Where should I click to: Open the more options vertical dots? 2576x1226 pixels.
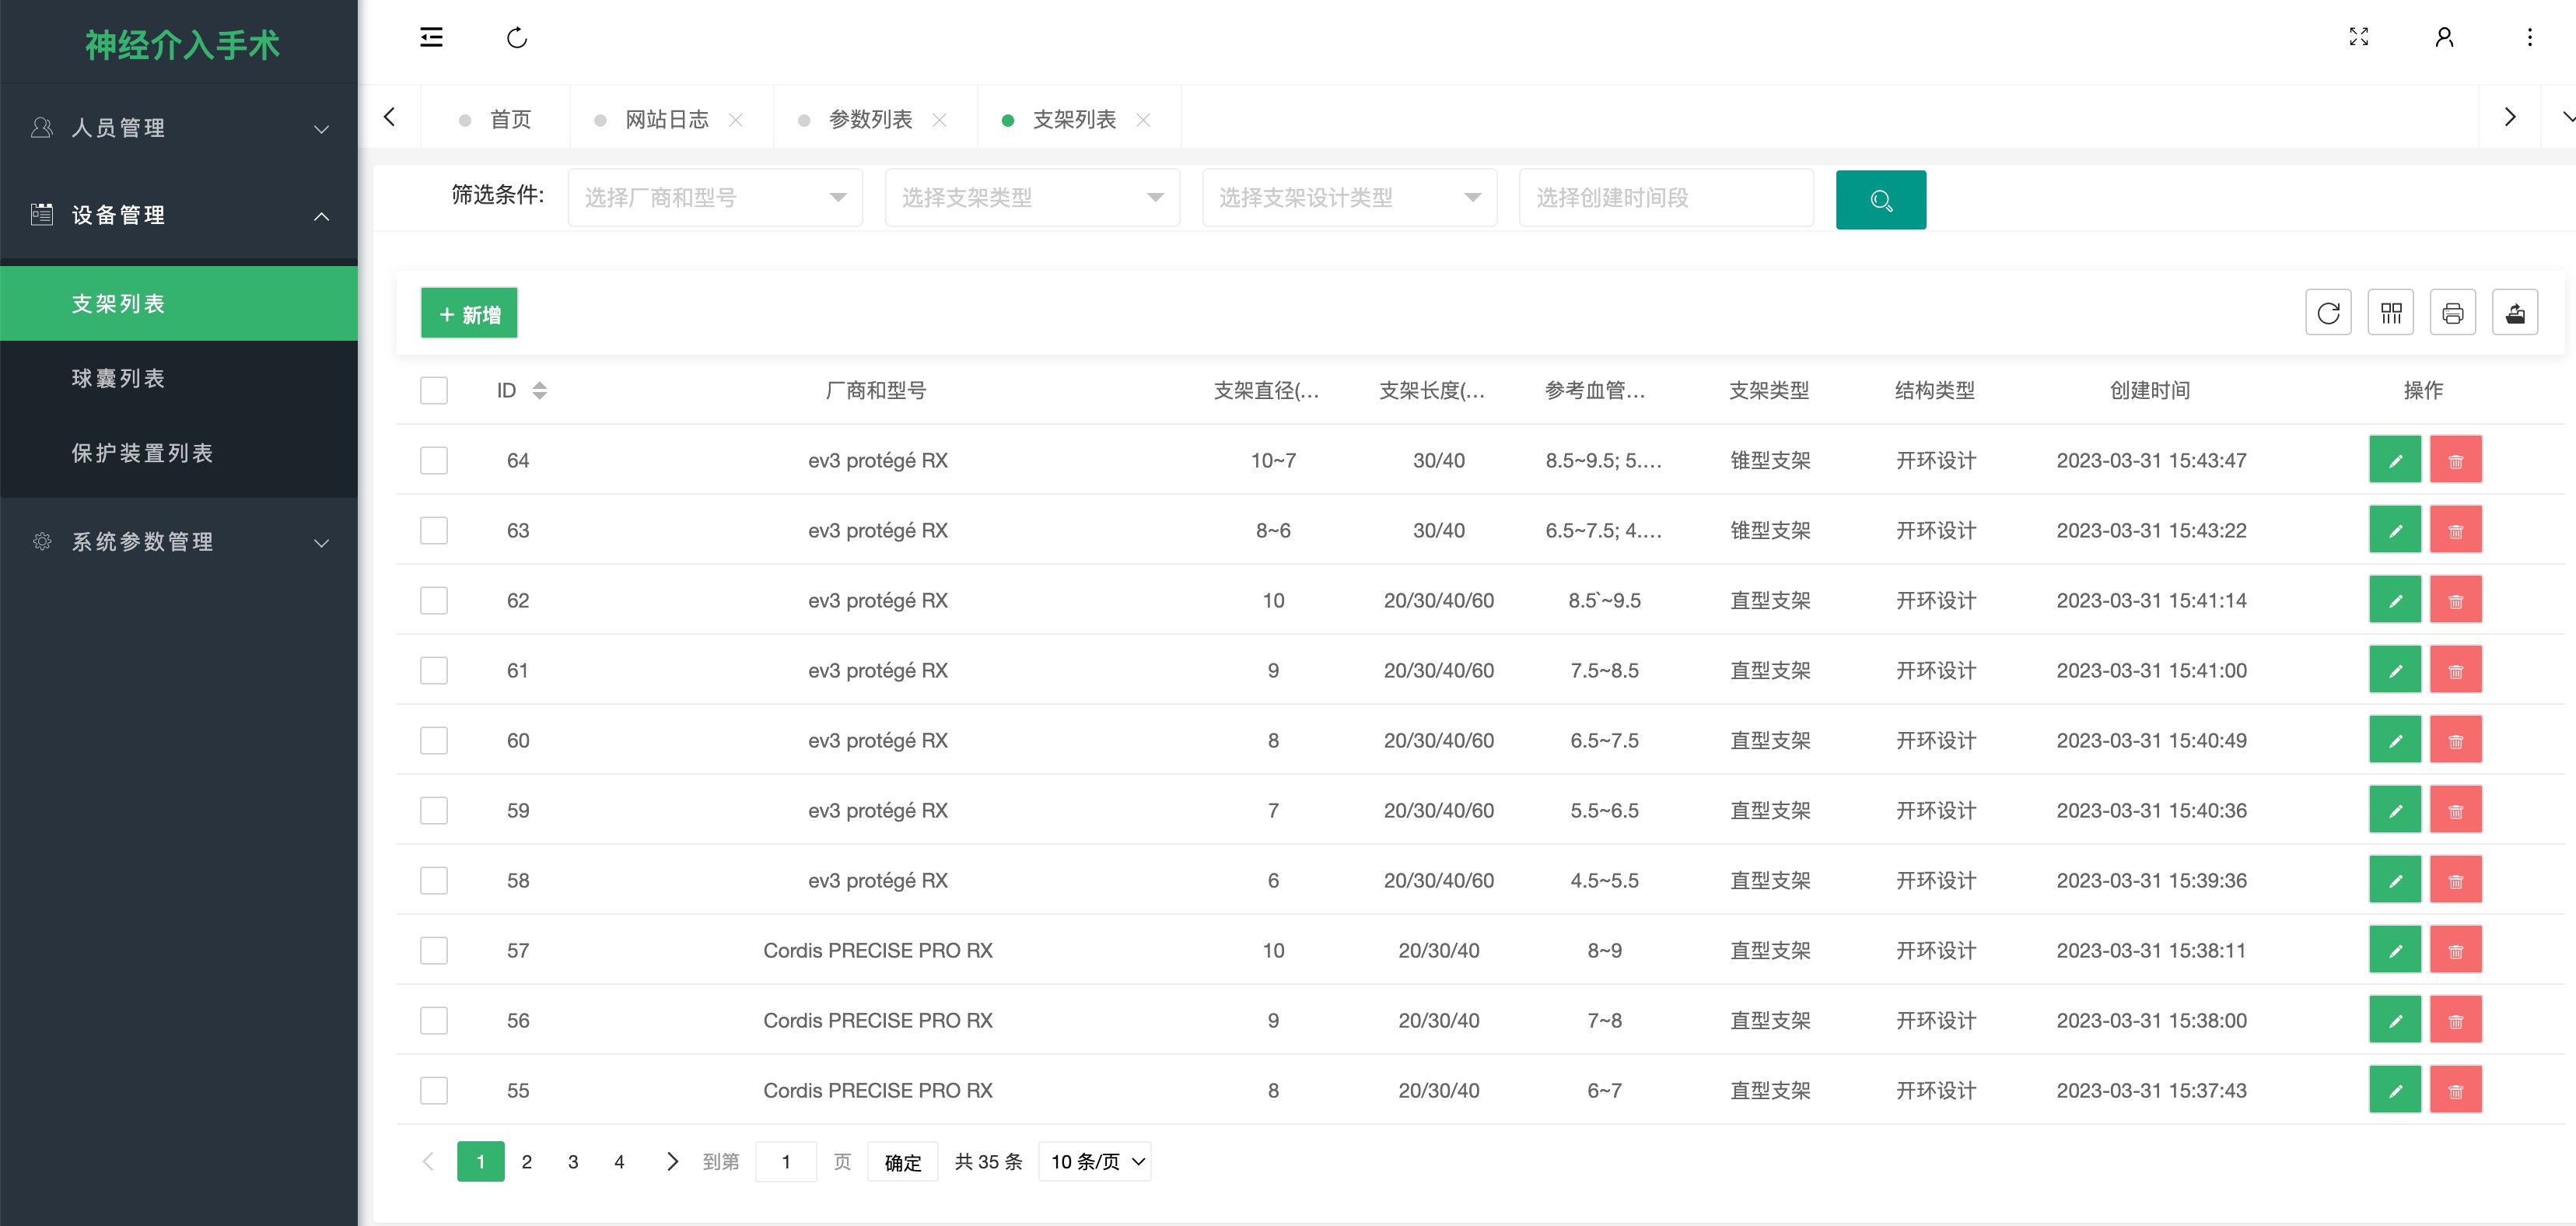coord(2529,37)
